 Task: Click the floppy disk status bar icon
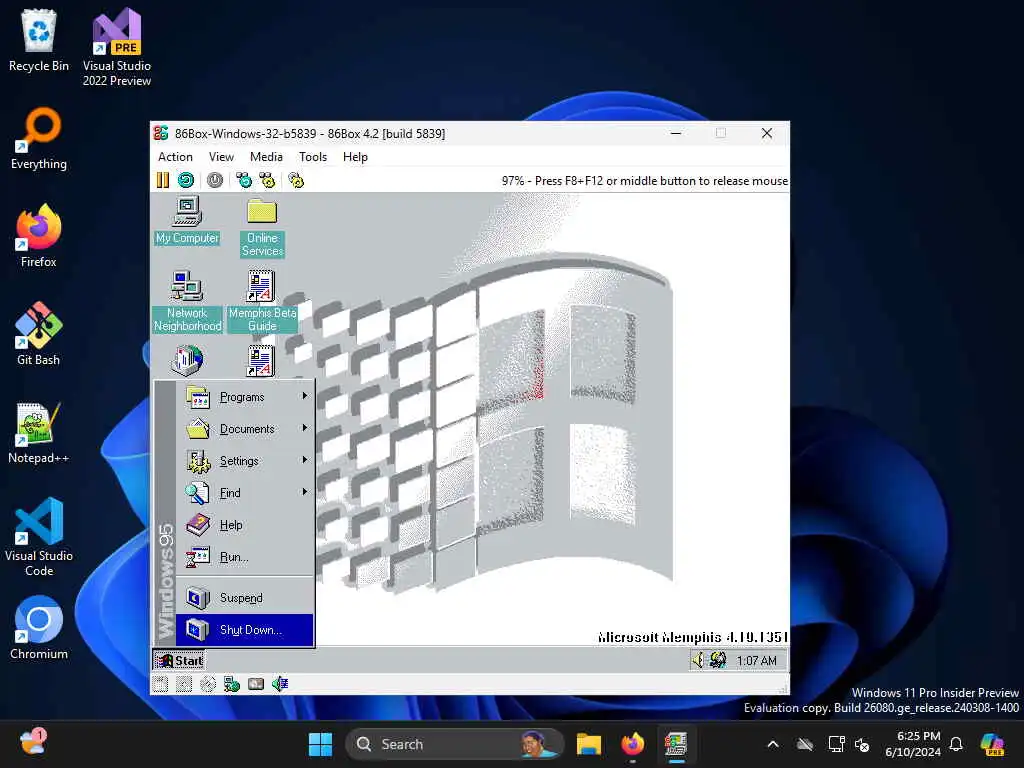(x=161, y=684)
